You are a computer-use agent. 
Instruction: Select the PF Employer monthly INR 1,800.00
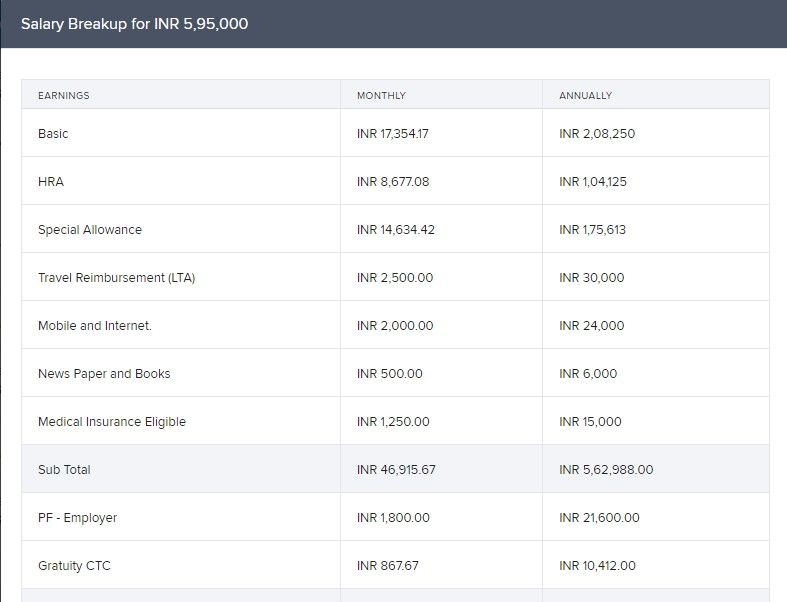coord(394,518)
